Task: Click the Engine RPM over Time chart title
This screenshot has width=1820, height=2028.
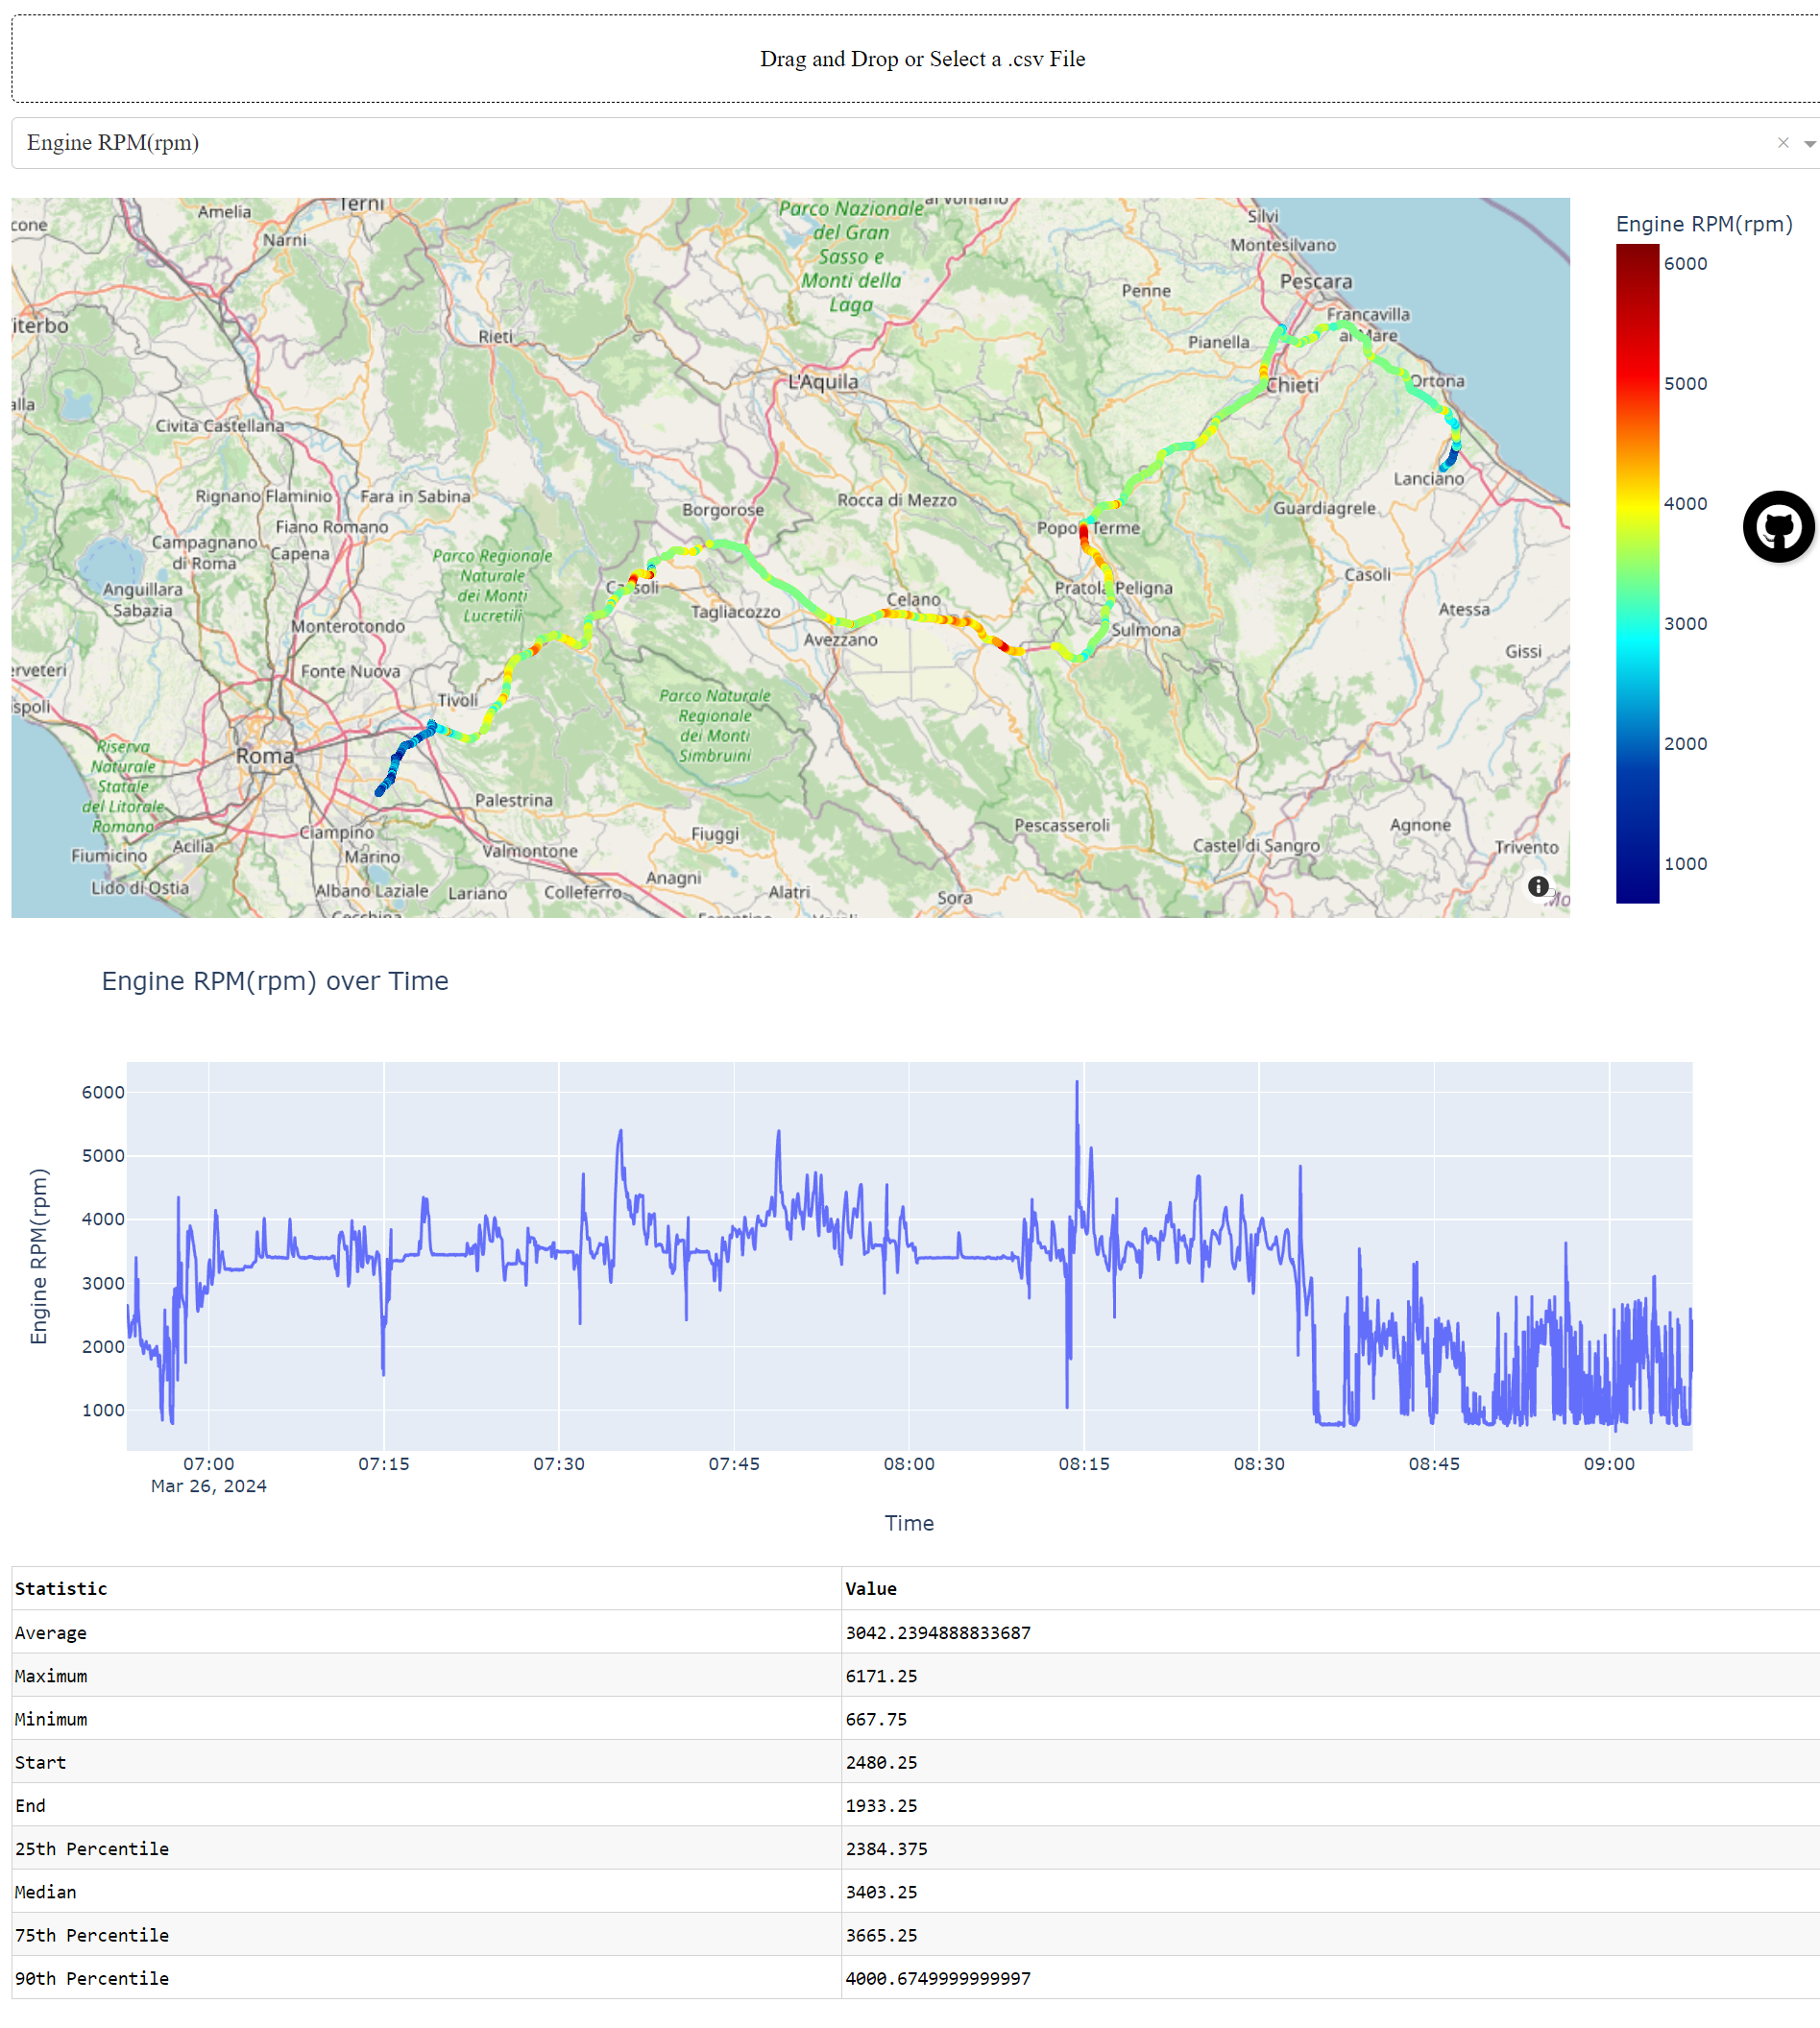Action: pyautogui.click(x=275, y=981)
